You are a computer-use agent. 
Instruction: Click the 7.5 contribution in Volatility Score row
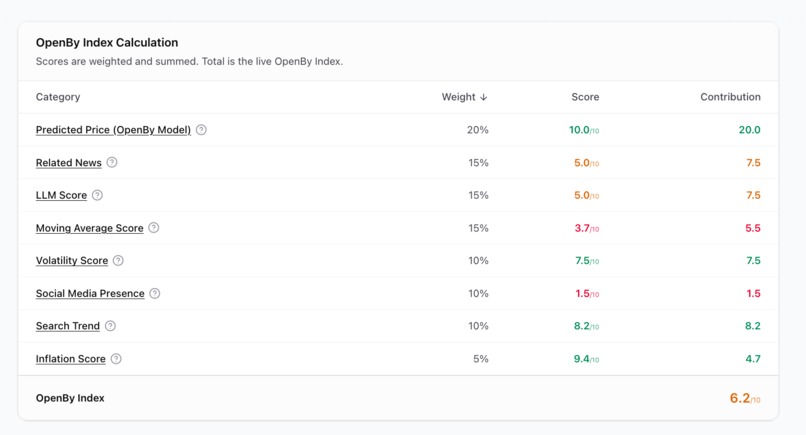point(754,261)
